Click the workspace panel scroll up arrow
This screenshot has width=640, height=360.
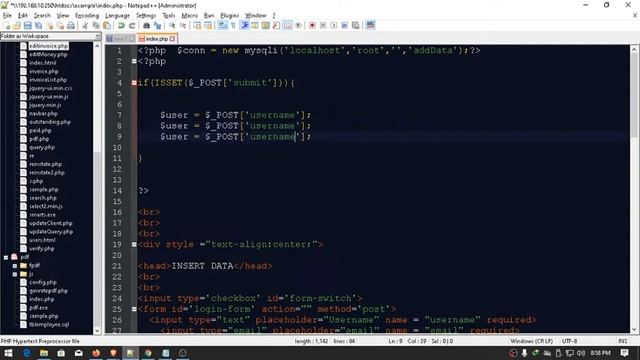(97, 46)
